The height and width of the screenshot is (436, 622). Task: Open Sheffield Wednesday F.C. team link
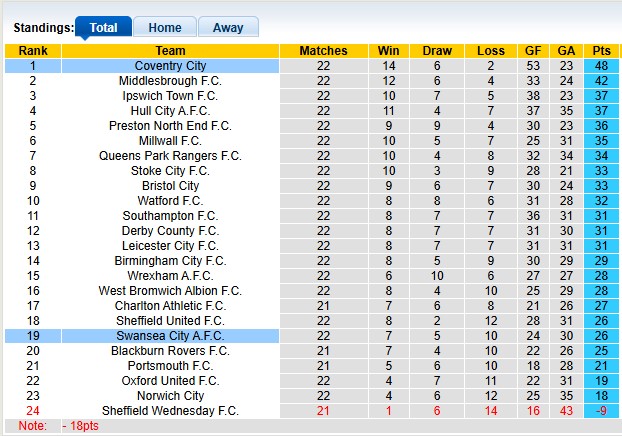coord(170,411)
